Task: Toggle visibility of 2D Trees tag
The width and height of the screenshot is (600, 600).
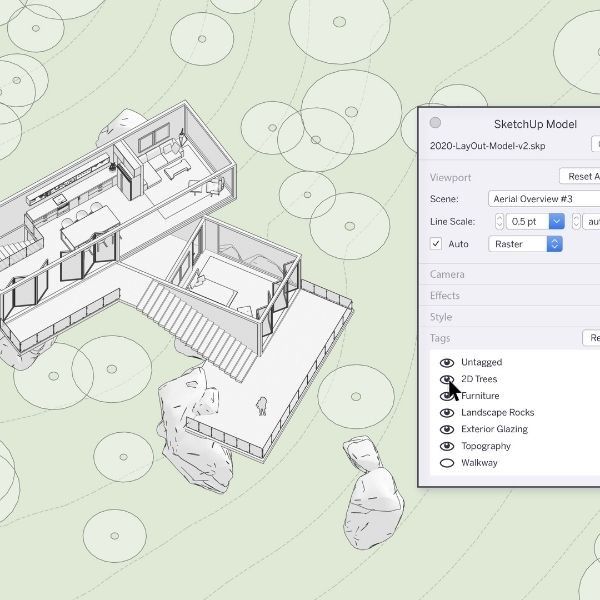Action: 447,379
